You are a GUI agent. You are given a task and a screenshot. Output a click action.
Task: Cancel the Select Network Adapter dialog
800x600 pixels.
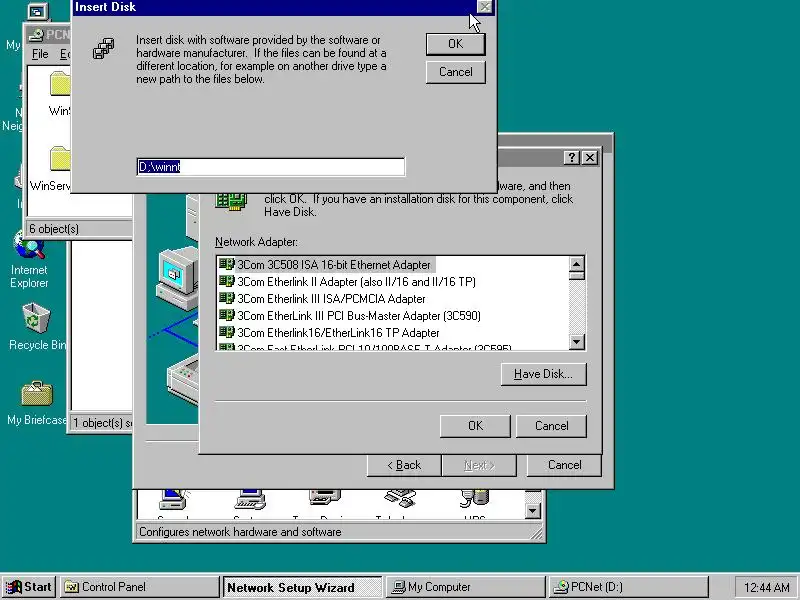(551, 426)
